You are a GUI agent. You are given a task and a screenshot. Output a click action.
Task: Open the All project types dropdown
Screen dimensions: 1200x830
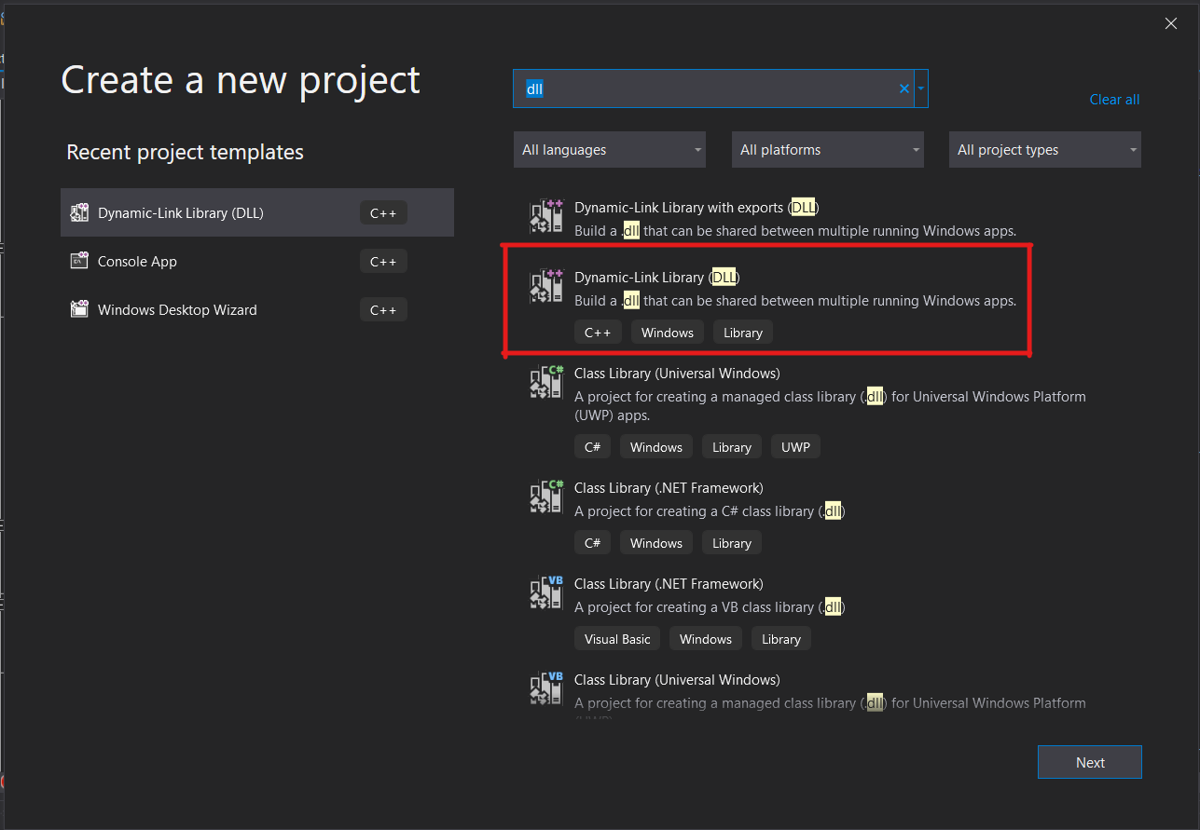pos(1045,150)
